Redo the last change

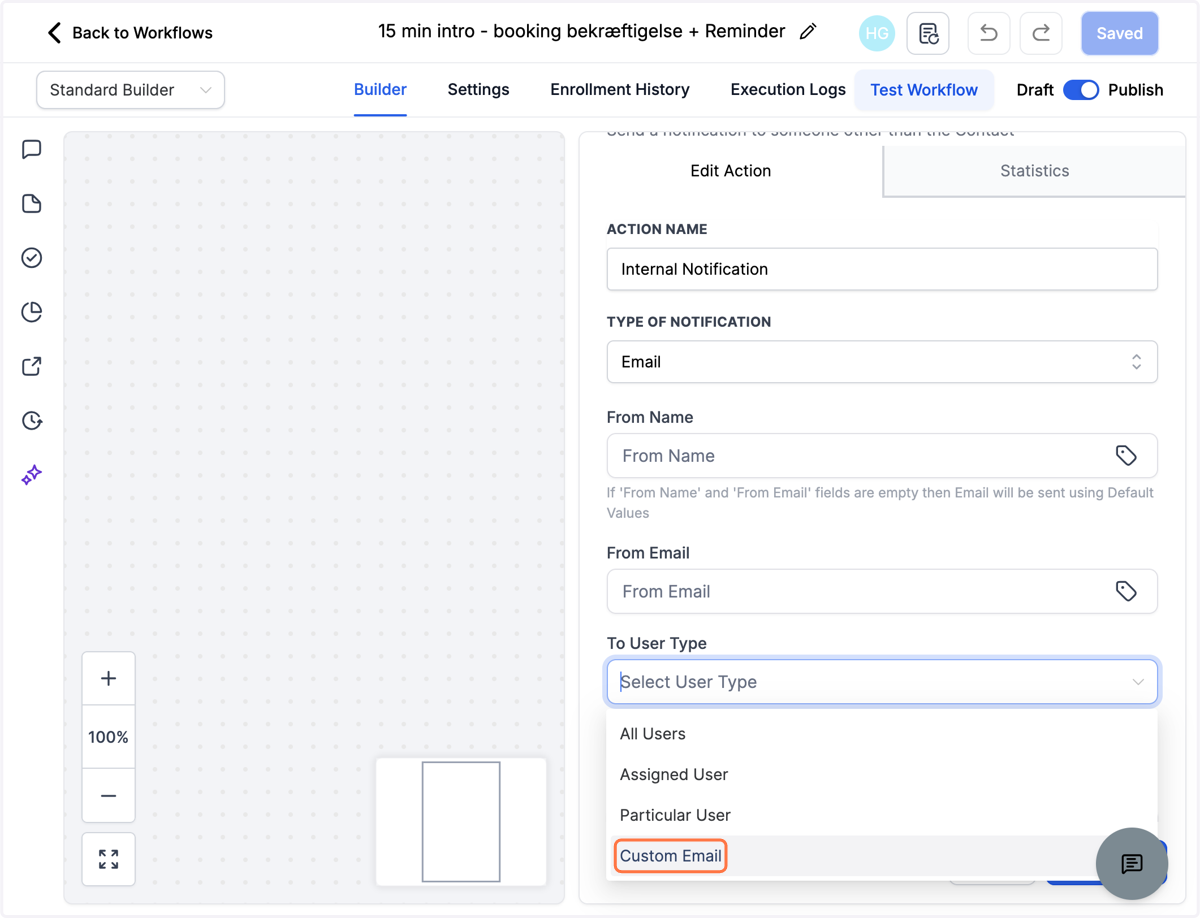(x=1041, y=33)
